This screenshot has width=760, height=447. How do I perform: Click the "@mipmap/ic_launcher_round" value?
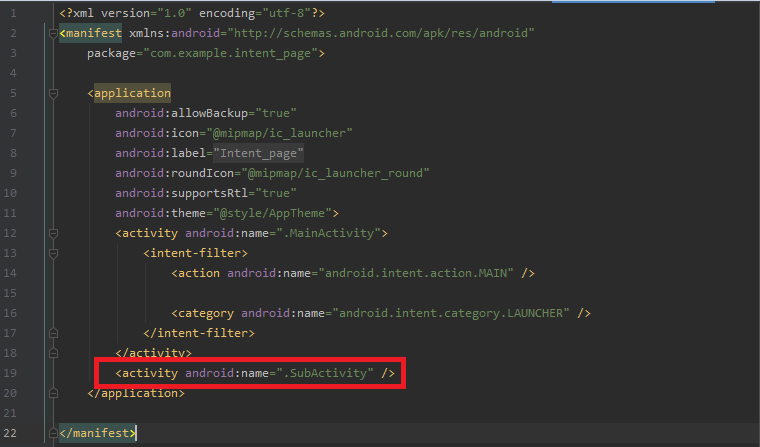pos(335,173)
